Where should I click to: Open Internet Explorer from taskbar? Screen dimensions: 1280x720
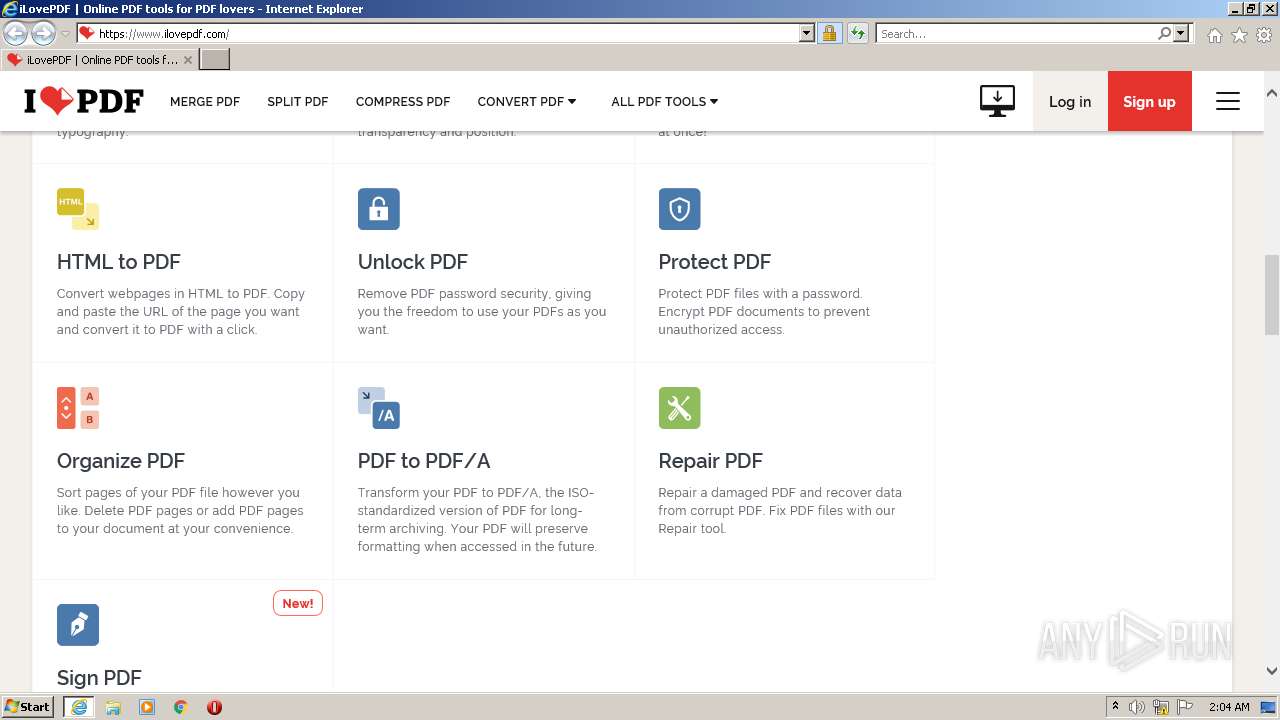pyautogui.click(x=79, y=707)
